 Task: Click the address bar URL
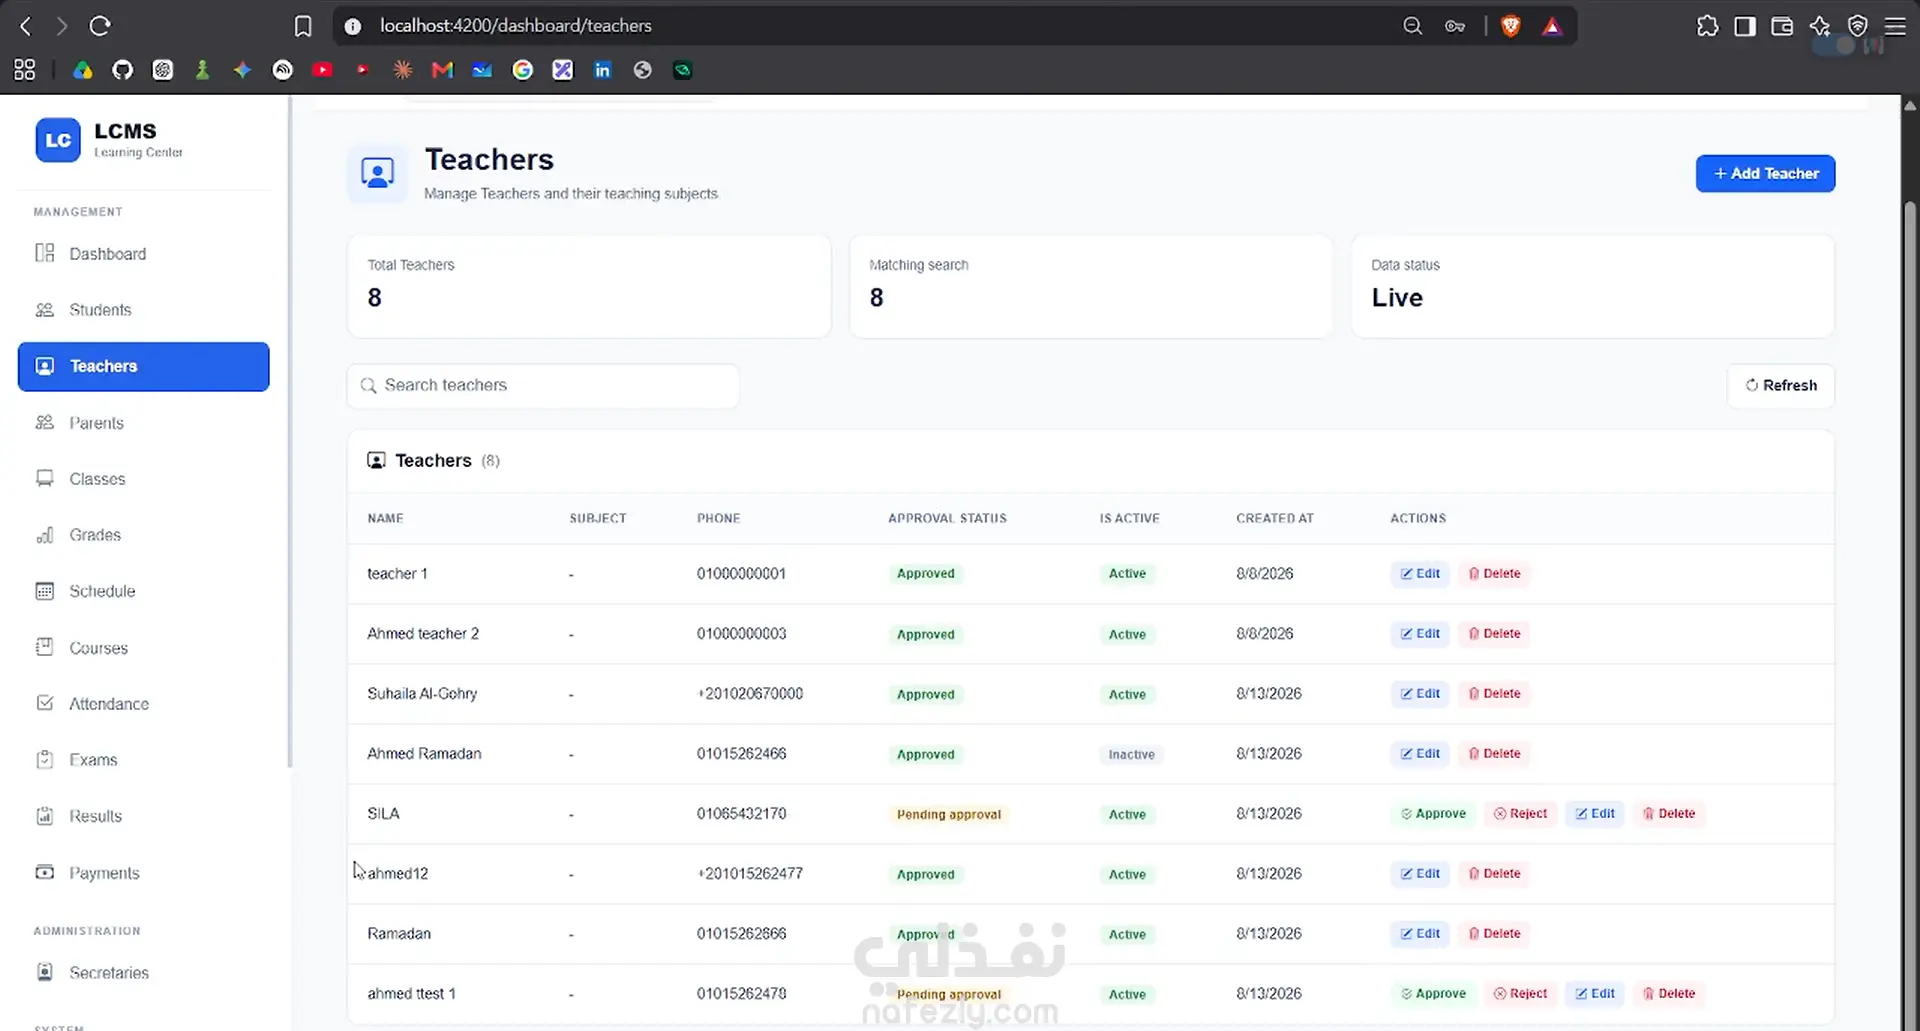click(x=515, y=26)
